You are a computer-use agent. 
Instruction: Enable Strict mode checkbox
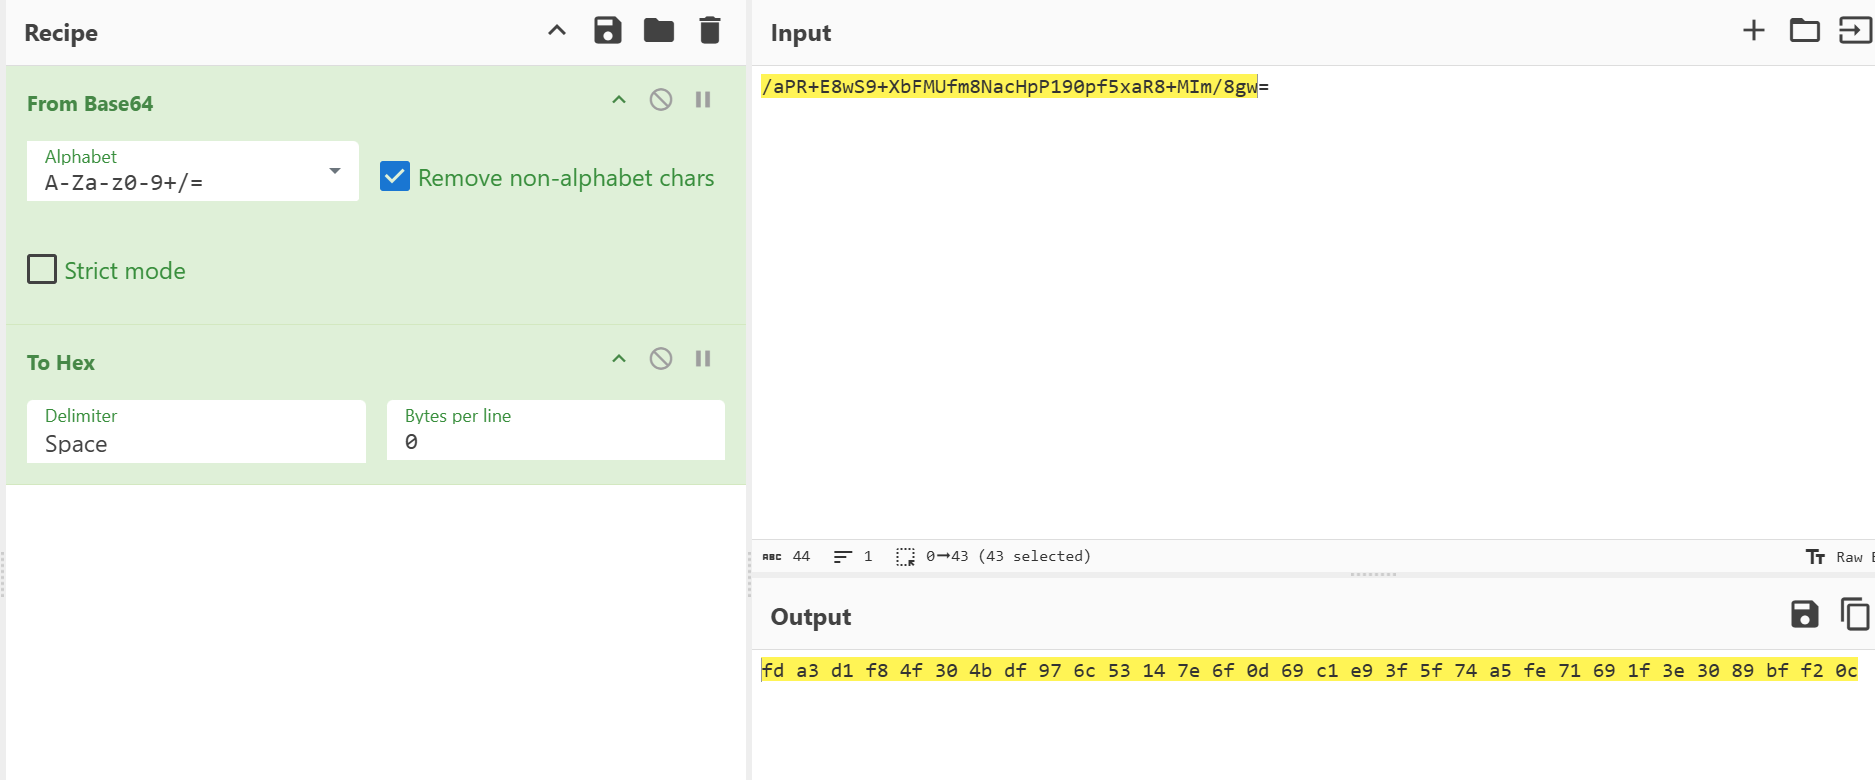coord(42,270)
